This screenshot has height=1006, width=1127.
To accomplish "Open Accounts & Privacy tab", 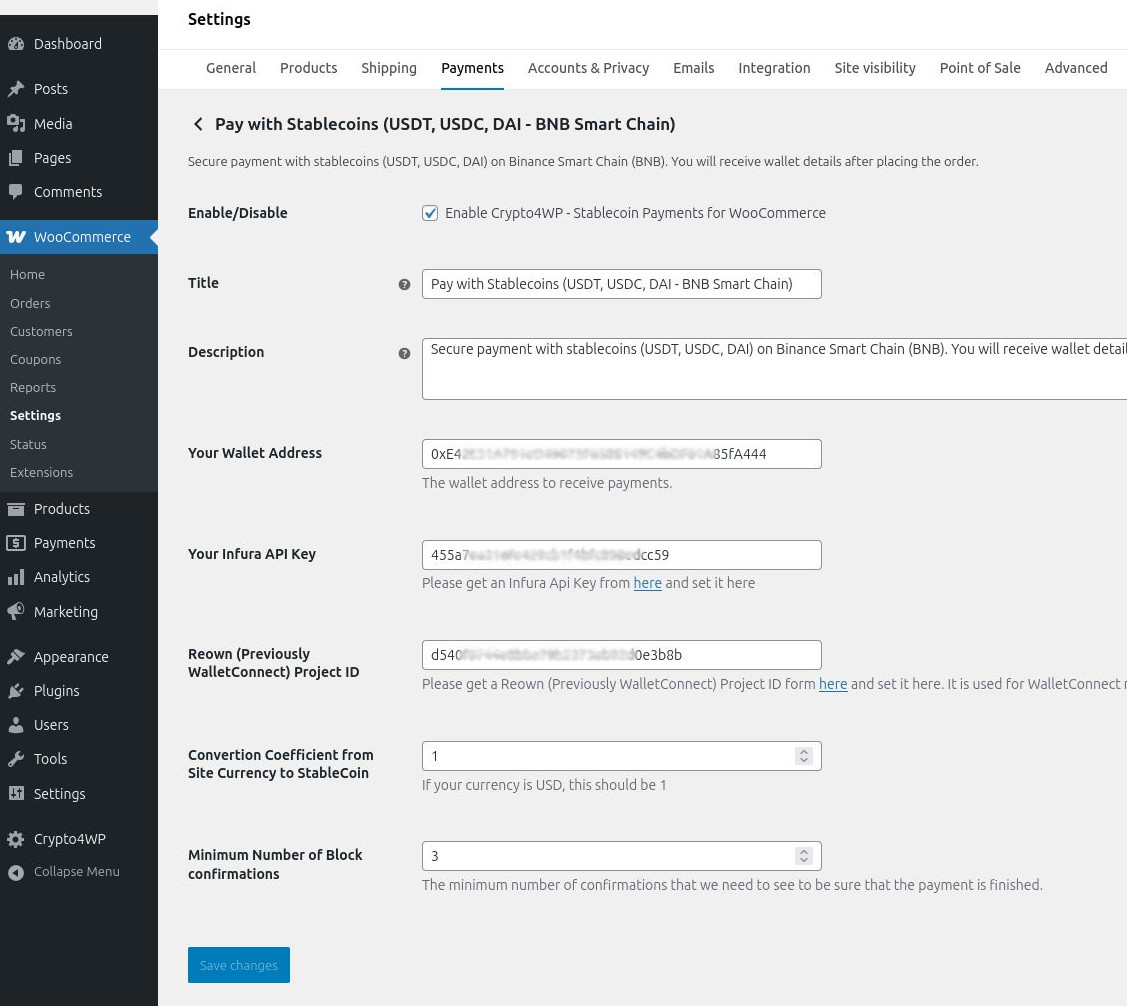I will [588, 68].
